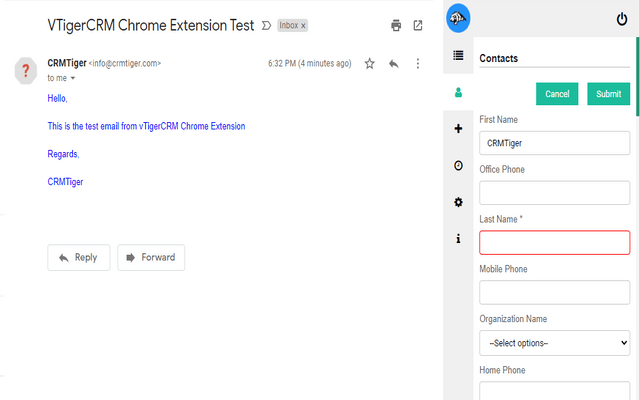640x400 pixels.
Task: Click the reply arrow icon beside the star
Action: pos(393,64)
